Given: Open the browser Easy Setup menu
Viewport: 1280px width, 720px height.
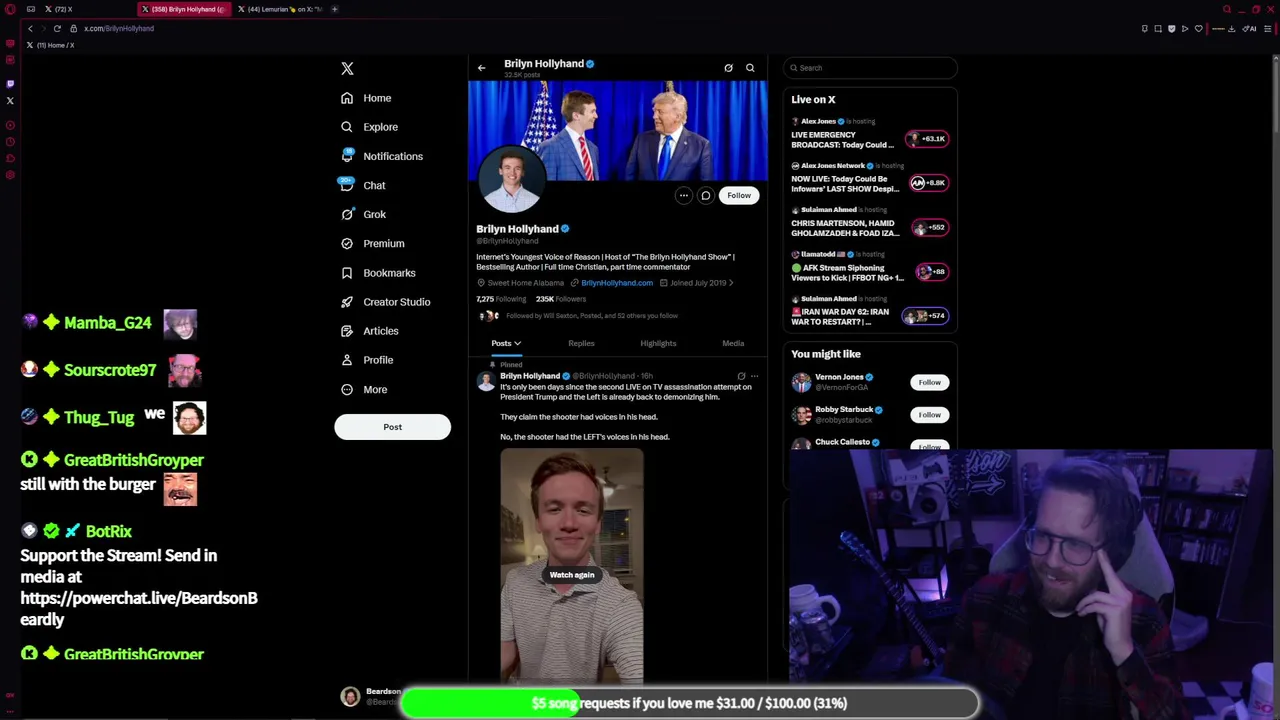Looking at the screenshot, I should coord(1267,28).
